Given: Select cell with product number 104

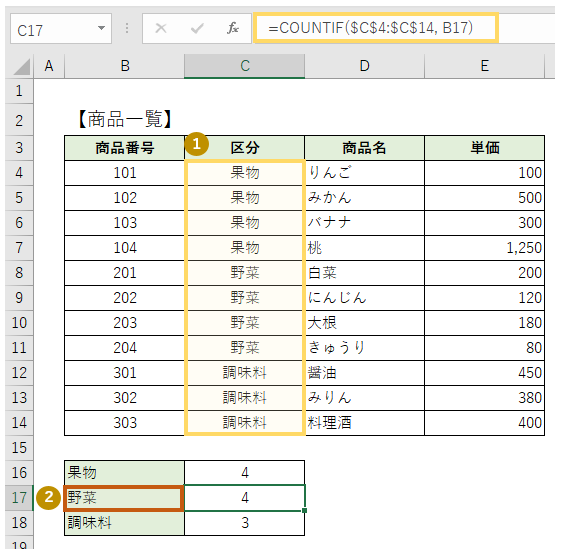Looking at the screenshot, I should [125, 248].
